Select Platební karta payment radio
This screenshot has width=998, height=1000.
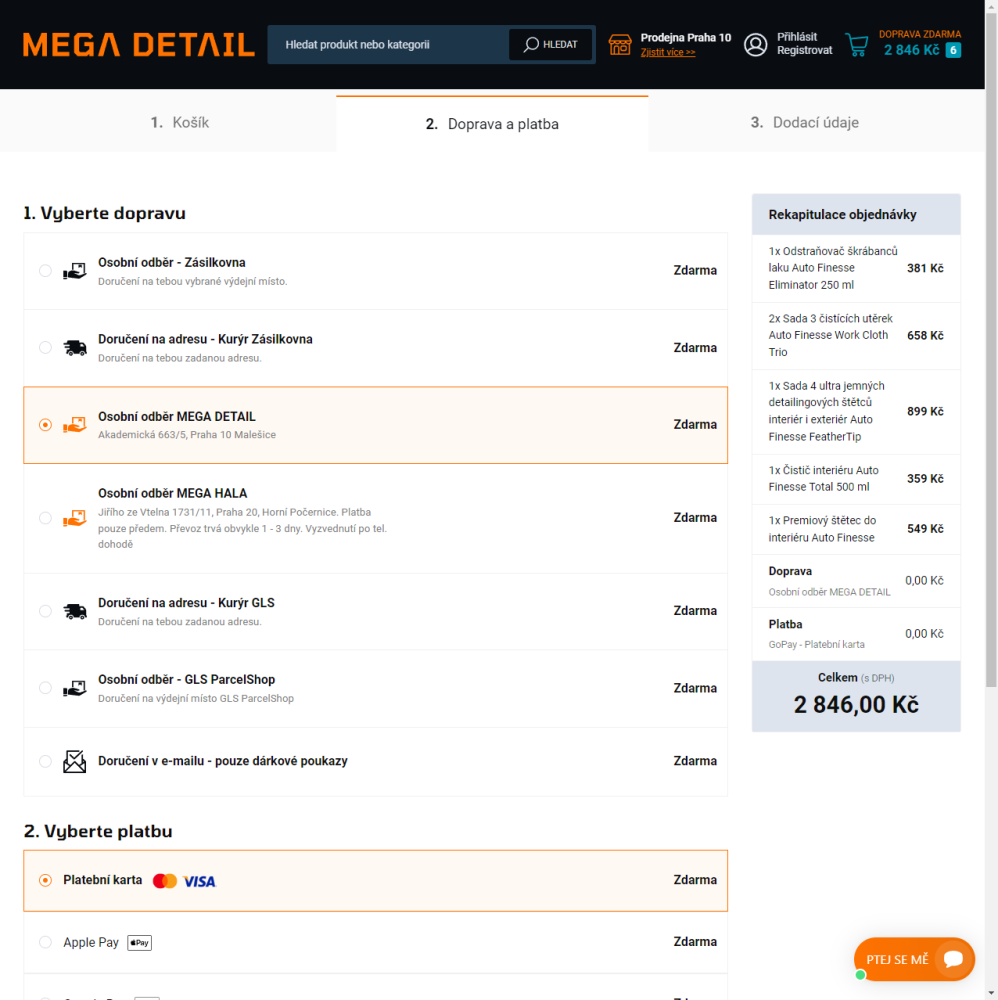pos(45,881)
